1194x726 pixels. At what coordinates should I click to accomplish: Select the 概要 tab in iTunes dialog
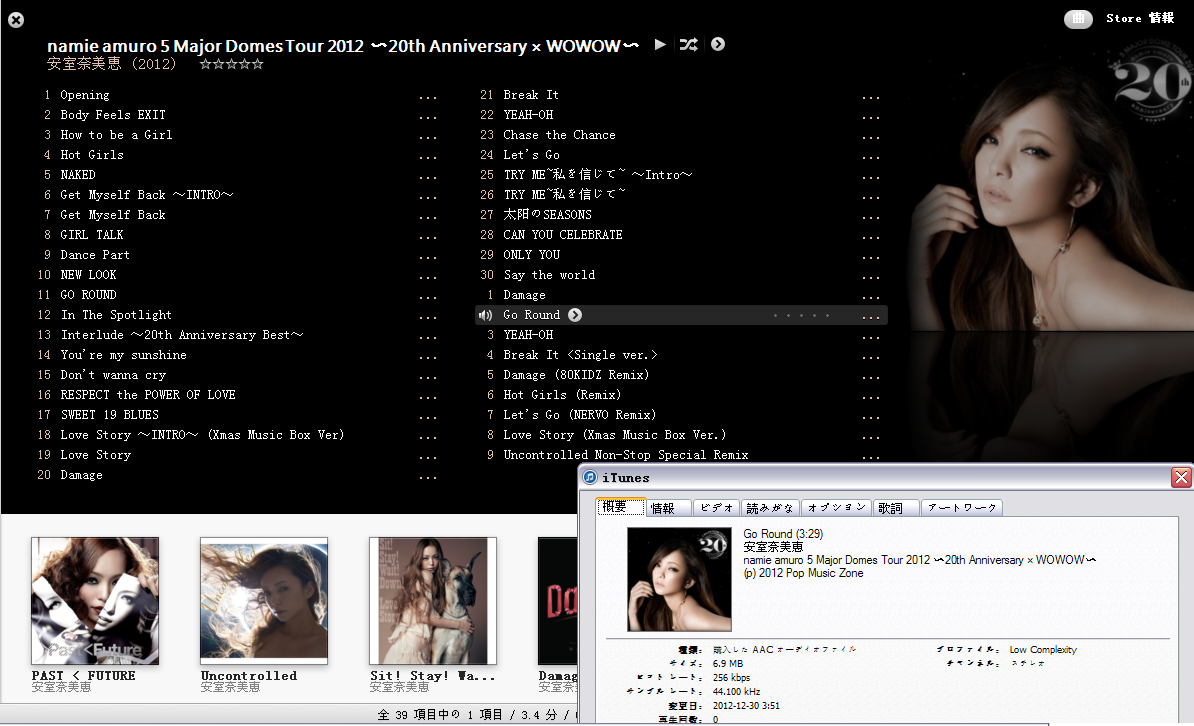click(x=621, y=507)
